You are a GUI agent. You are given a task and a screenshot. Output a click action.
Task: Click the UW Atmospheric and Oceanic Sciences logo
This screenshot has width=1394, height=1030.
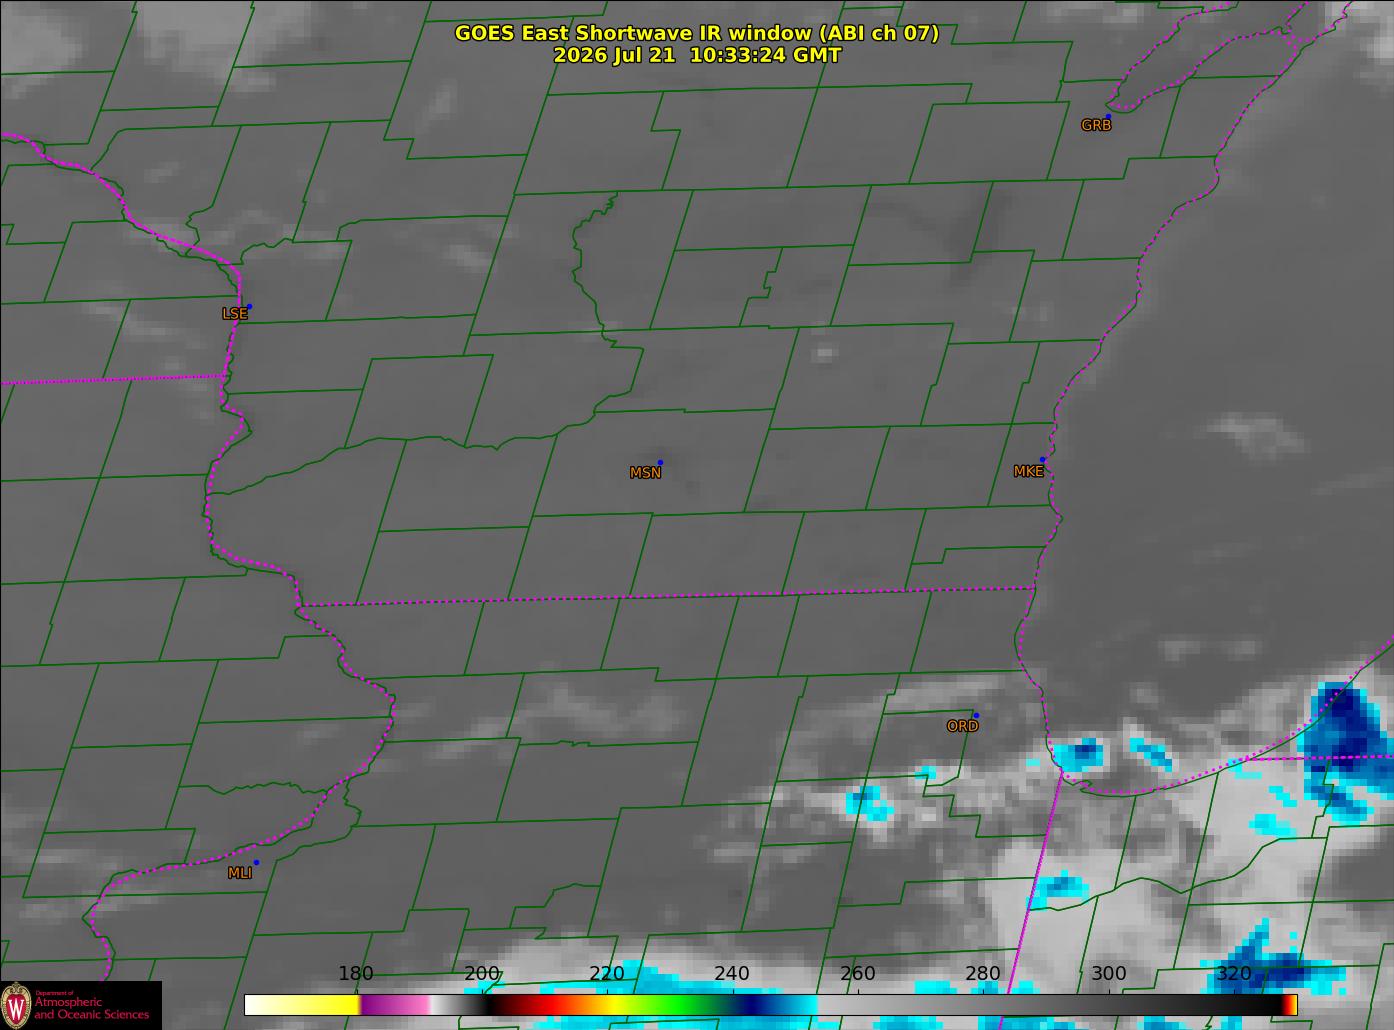(x=80, y=1005)
